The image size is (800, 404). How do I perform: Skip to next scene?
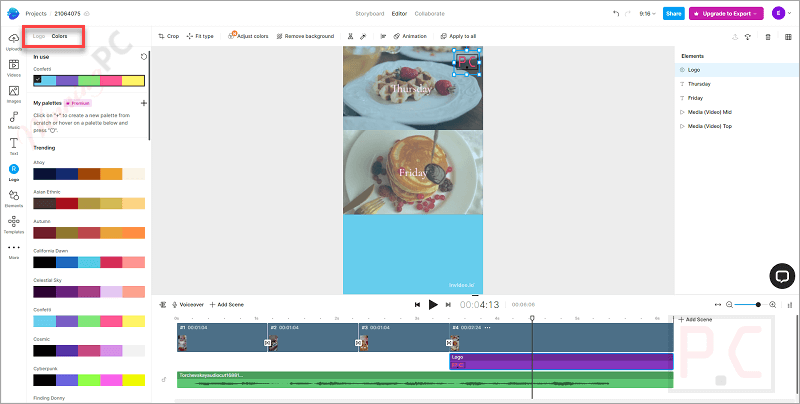pyautogui.click(x=448, y=305)
